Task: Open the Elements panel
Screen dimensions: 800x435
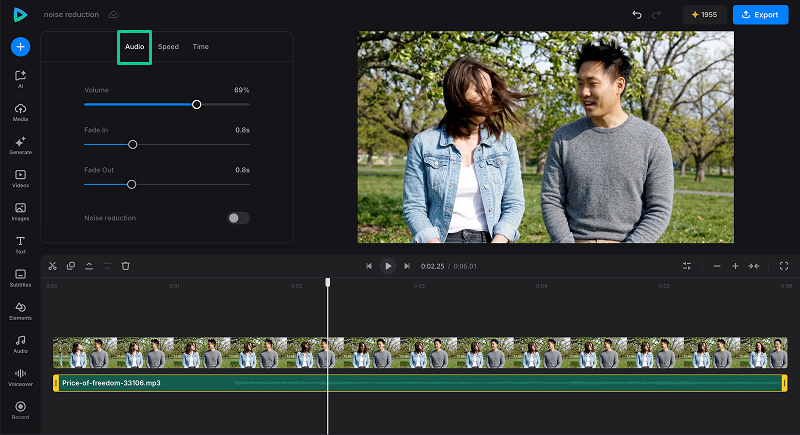Action: coord(20,311)
